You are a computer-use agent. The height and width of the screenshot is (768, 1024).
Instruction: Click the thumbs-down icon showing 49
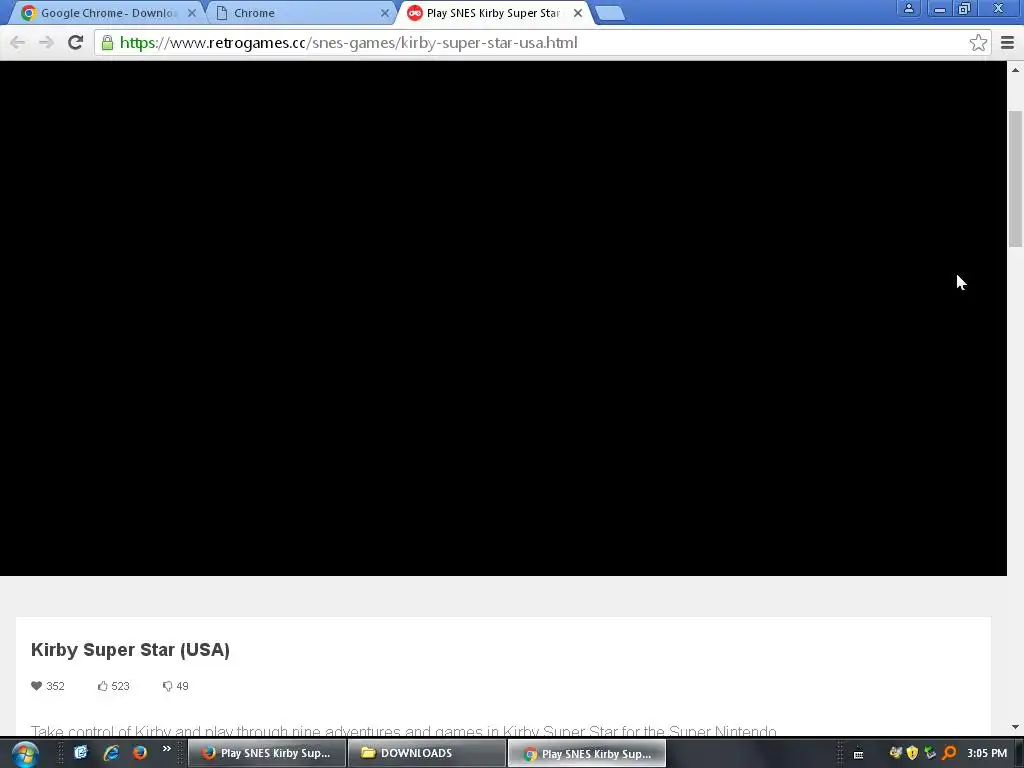point(167,686)
